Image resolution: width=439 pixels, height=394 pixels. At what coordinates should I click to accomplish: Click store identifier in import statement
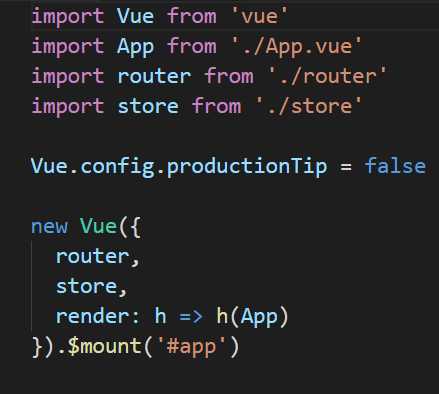pos(148,106)
